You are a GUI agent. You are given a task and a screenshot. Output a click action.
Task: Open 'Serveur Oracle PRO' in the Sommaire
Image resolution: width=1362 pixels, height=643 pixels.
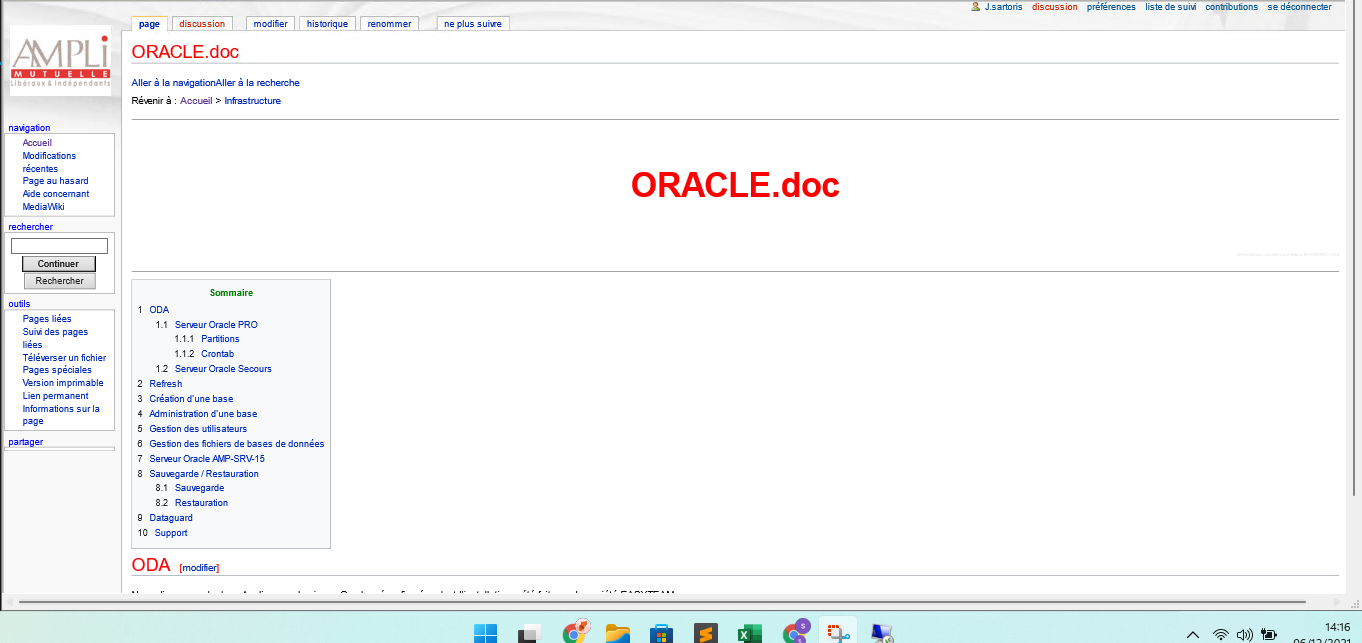(215, 324)
